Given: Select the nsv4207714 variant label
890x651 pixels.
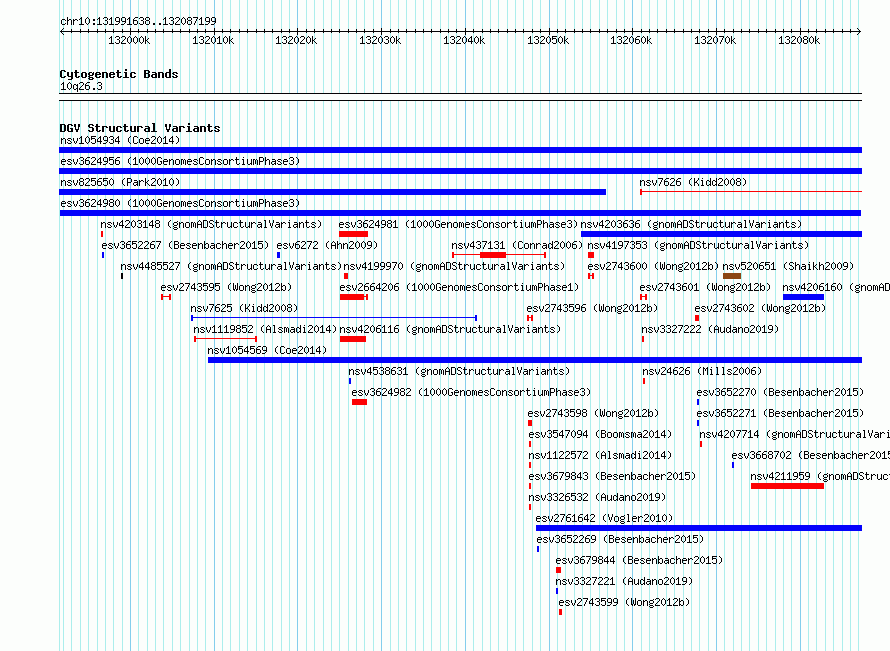Looking at the screenshot, I should point(794,434).
